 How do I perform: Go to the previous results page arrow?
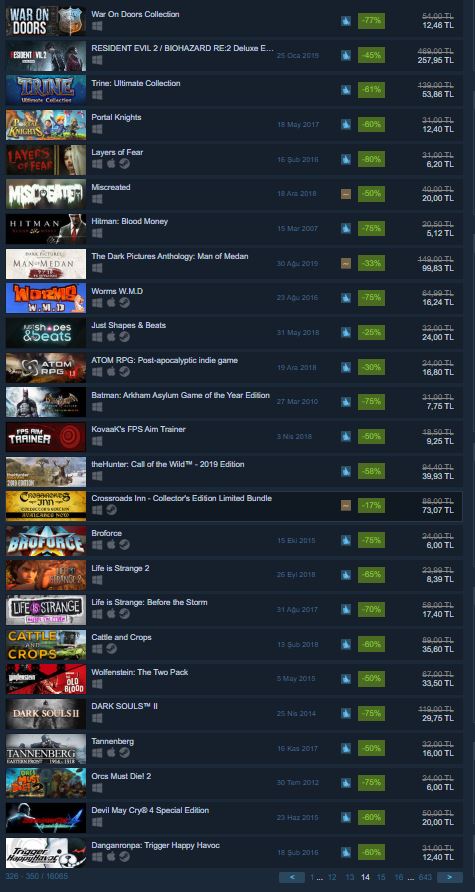click(291, 877)
